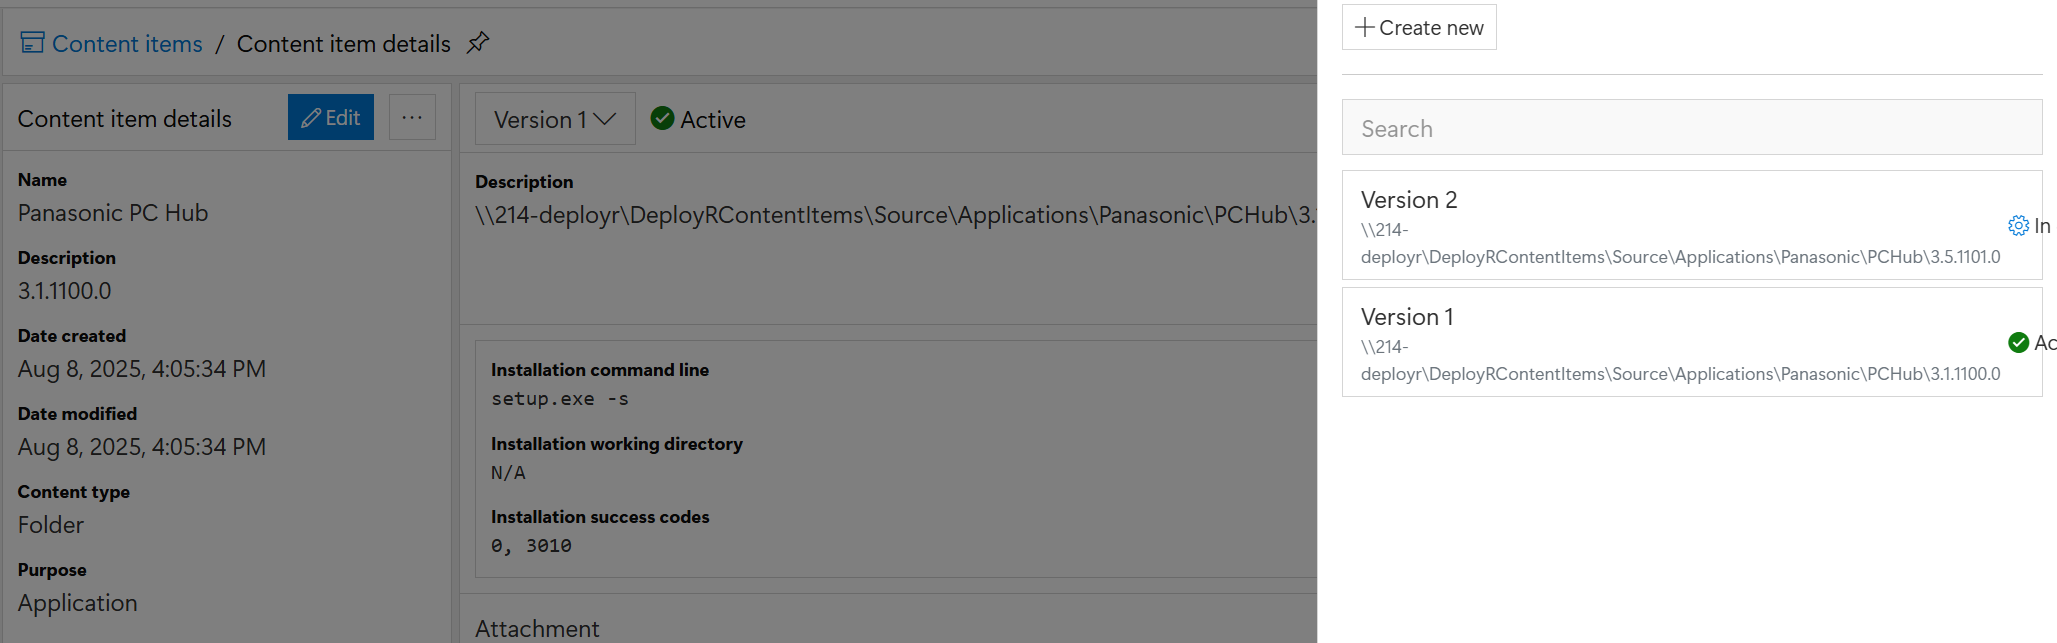The image size is (2057, 643).
Task: Open Content items breadcrumb link
Action: 127,44
